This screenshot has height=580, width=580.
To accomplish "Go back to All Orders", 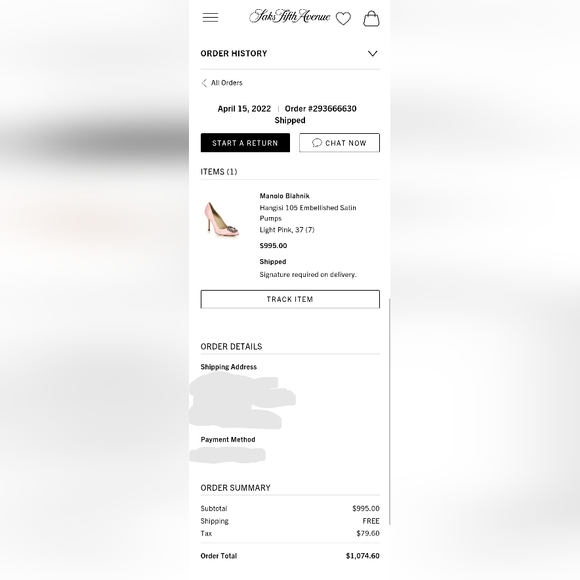I will [226, 83].
